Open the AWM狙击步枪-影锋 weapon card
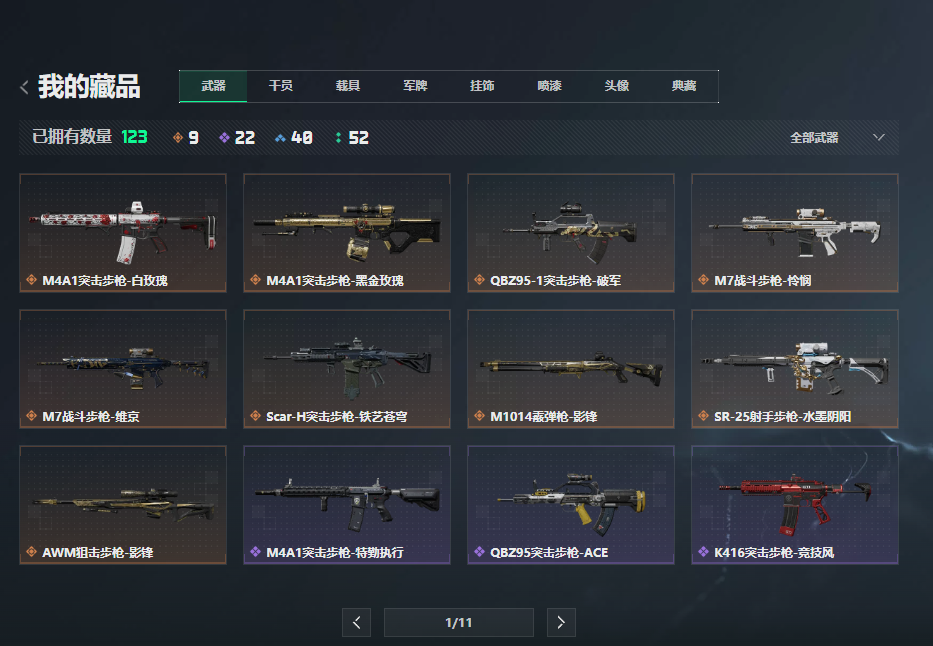The width and height of the screenshot is (933, 646). point(123,504)
